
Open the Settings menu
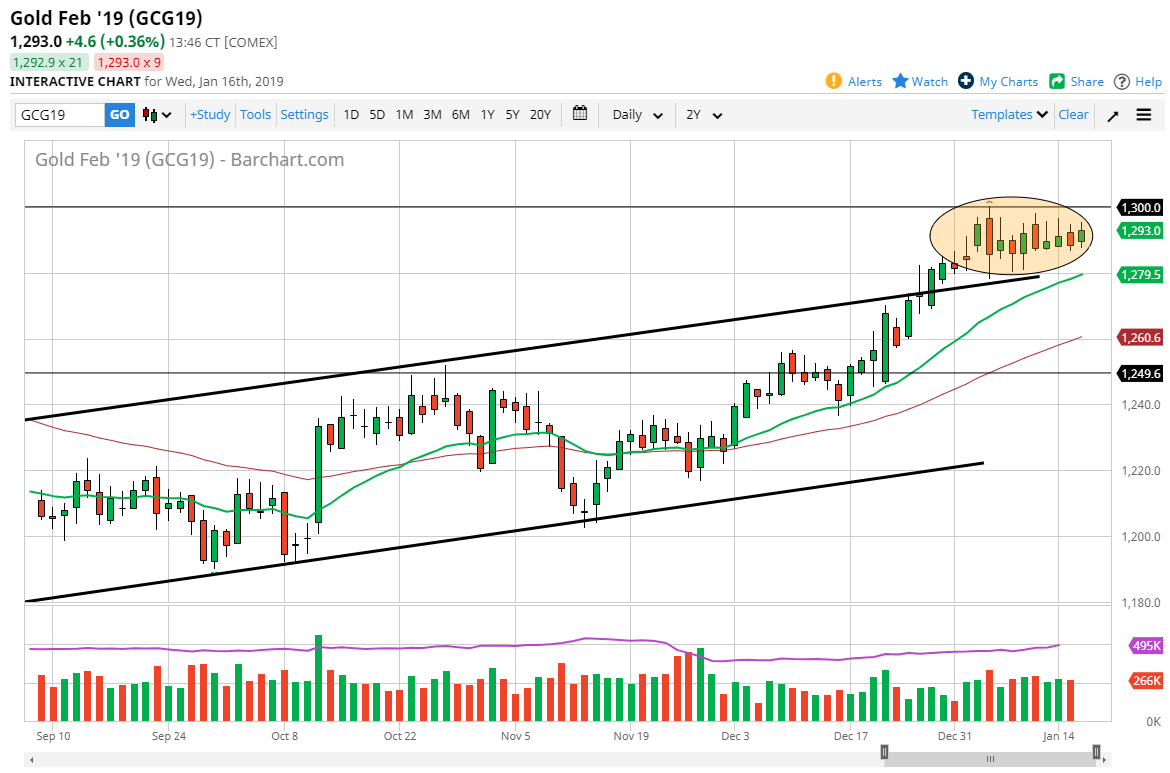tap(304, 114)
